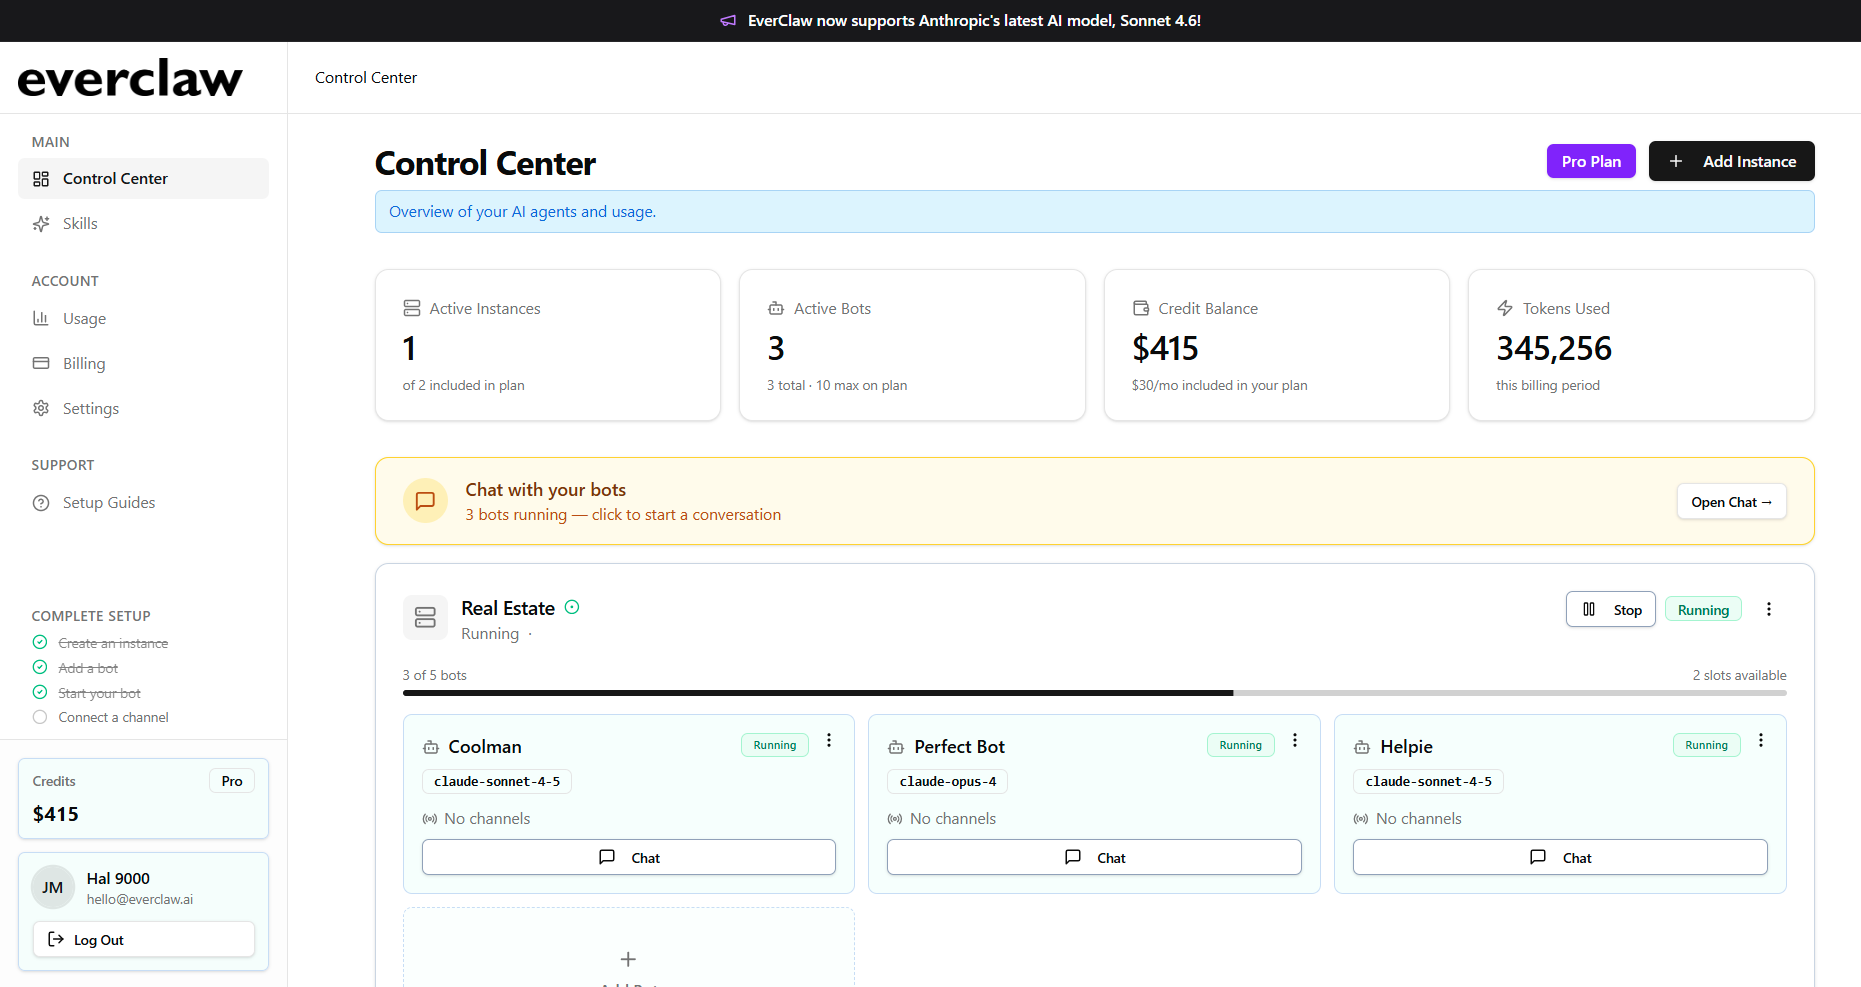
Task: Click the announcement megaphone icon in banner
Action: click(x=728, y=21)
